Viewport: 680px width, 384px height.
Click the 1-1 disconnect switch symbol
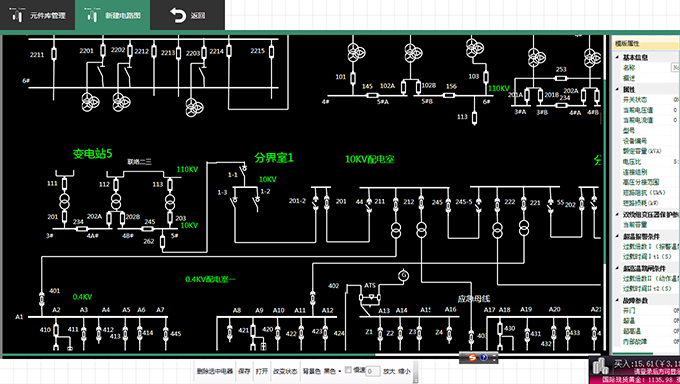click(x=243, y=171)
